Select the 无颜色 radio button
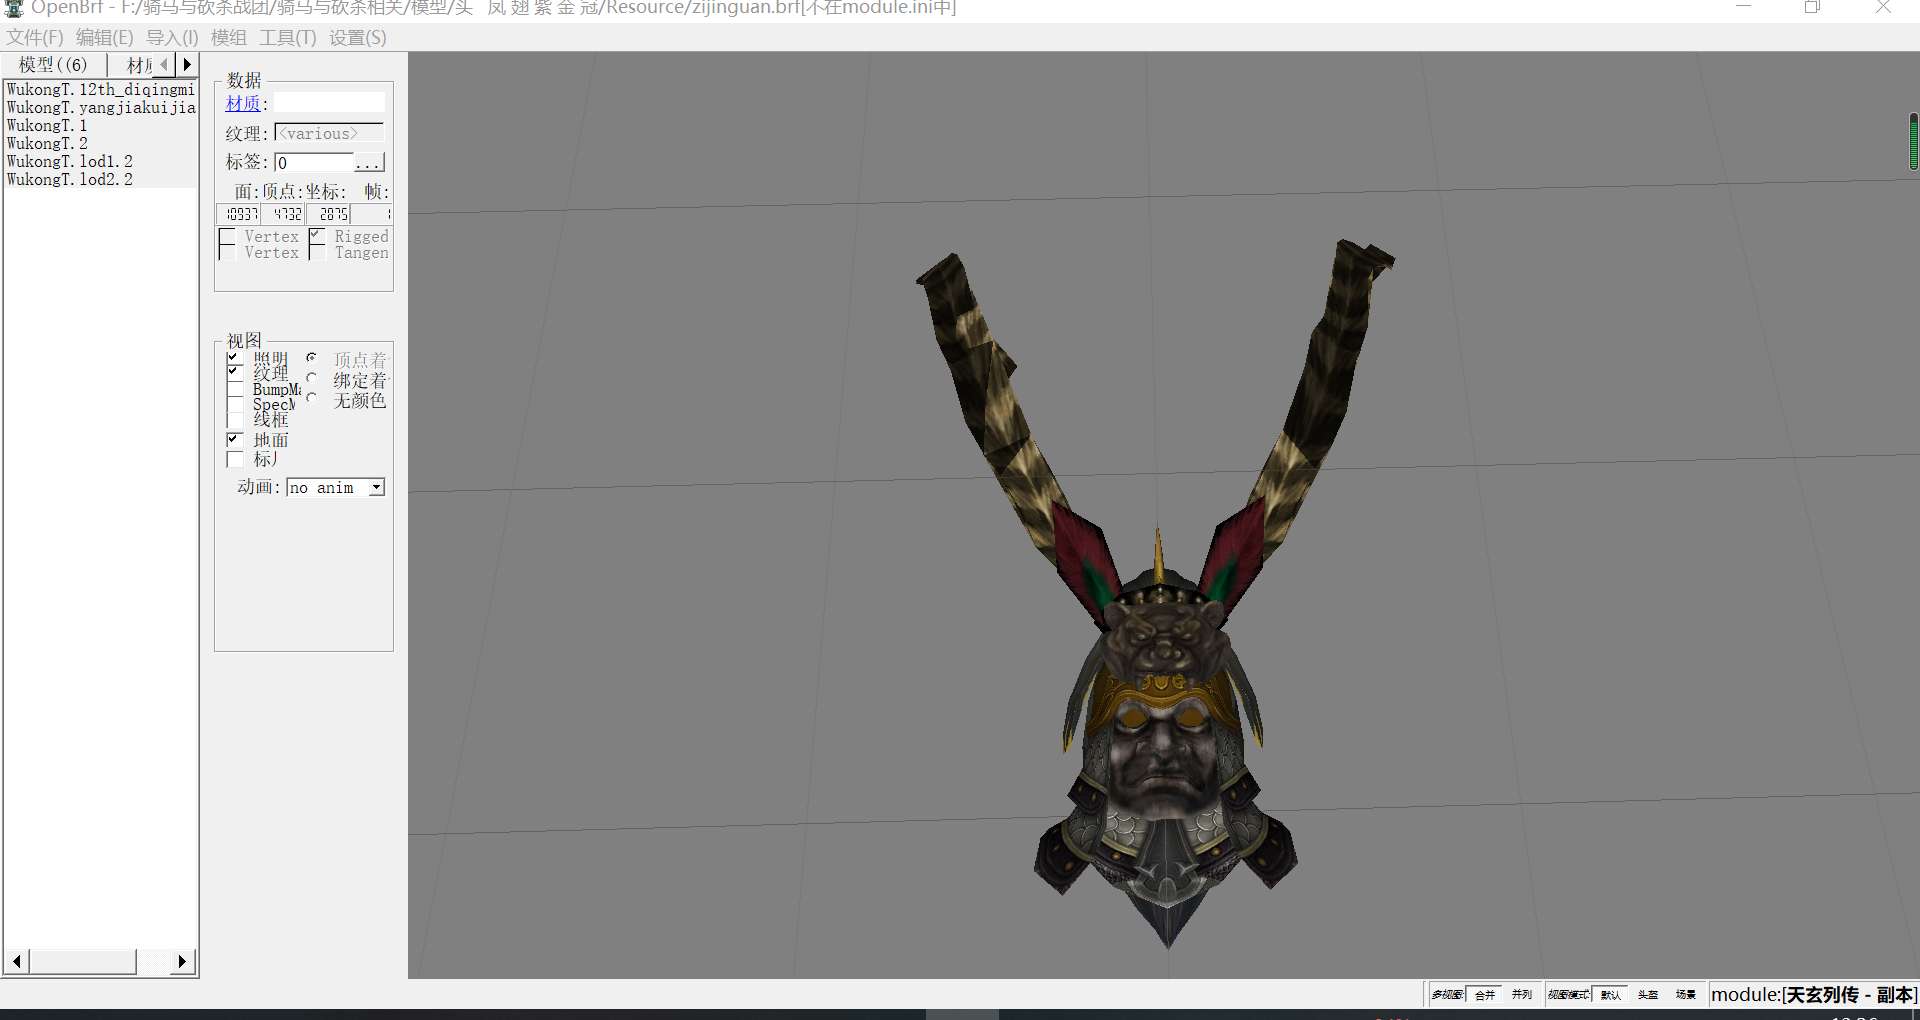 pos(312,398)
